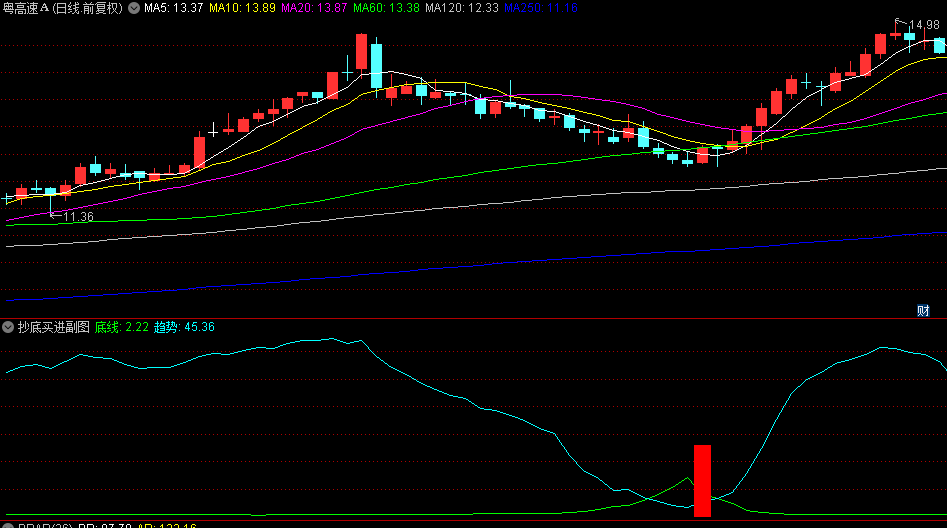This screenshot has height=528, width=947.
Task: Click the tall cyan candlestick at the first peak
Action: pyautogui.click(x=376, y=66)
